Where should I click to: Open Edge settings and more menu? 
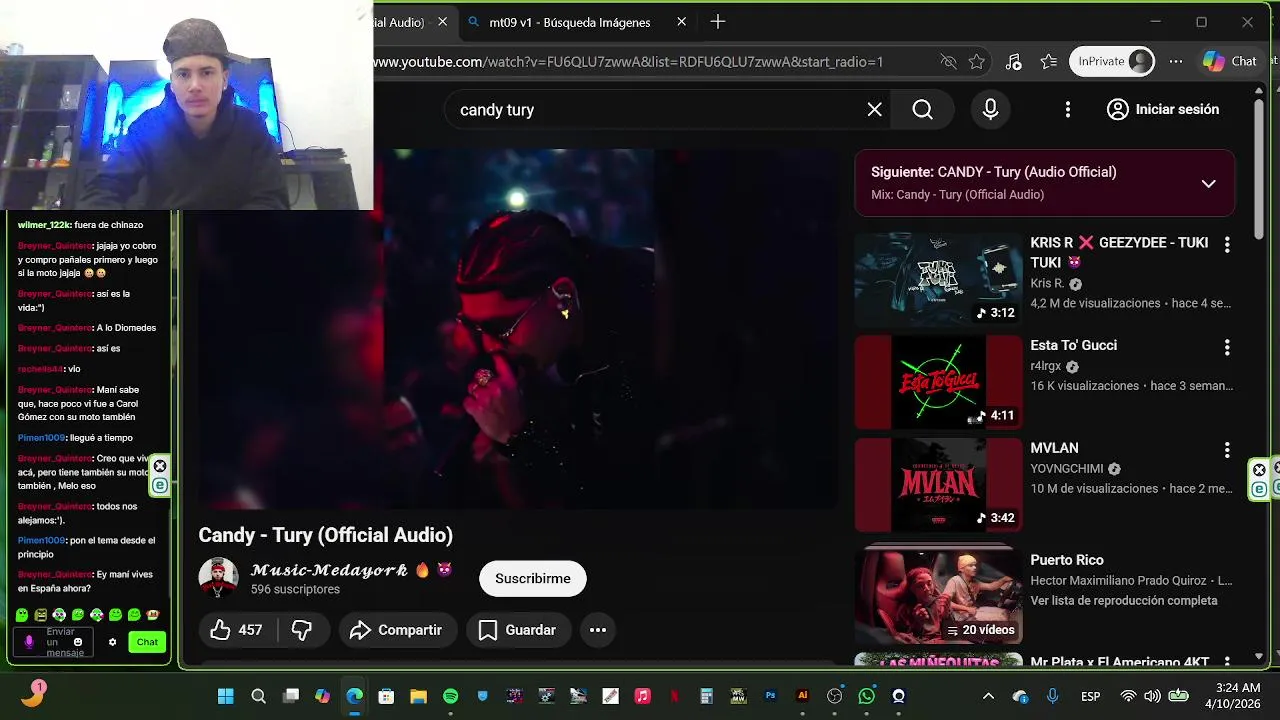(1176, 62)
